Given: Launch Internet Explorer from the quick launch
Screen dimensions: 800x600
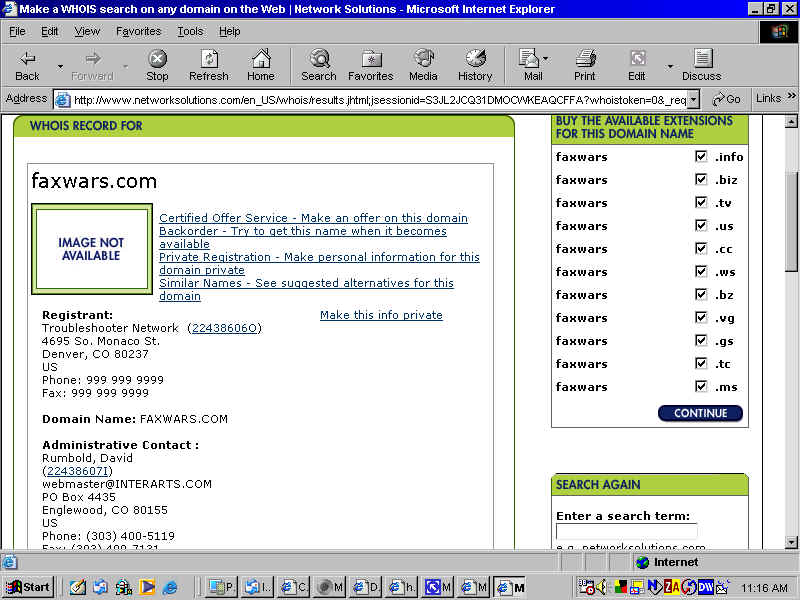Looking at the screenshot, I should pos(170,587).
